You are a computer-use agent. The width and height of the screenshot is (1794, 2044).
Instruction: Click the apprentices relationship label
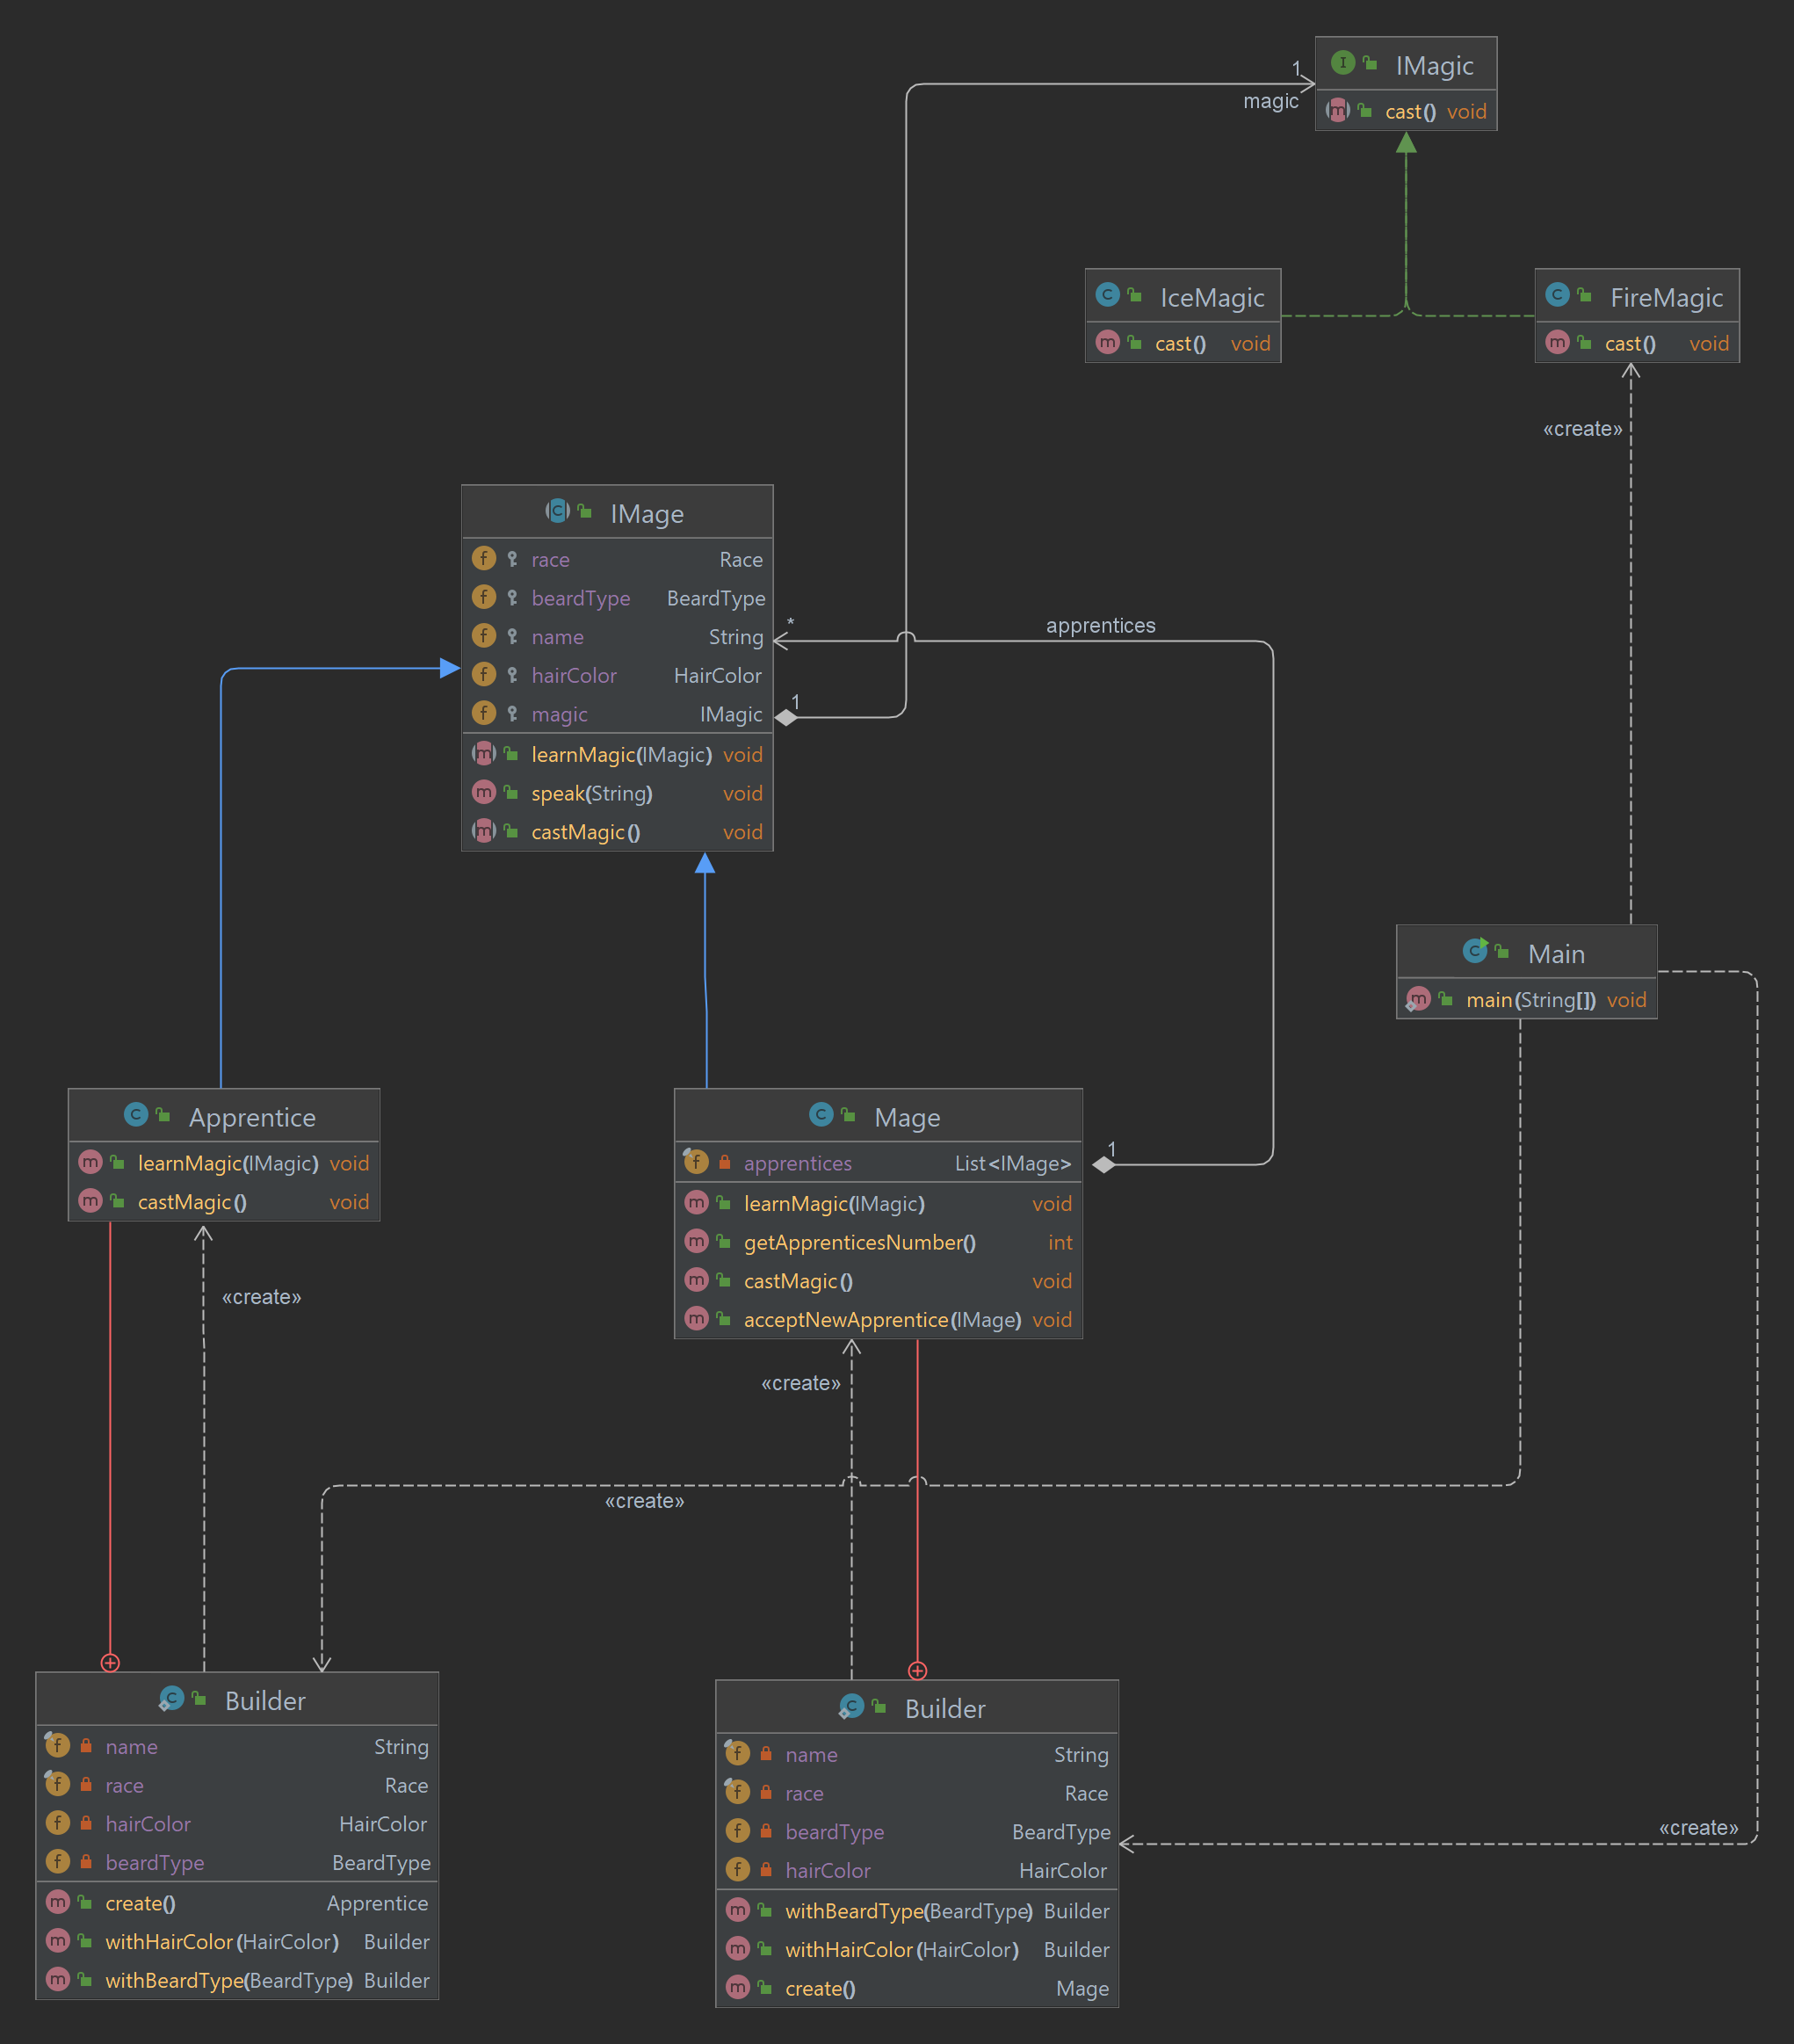[x=1100, y=626]
